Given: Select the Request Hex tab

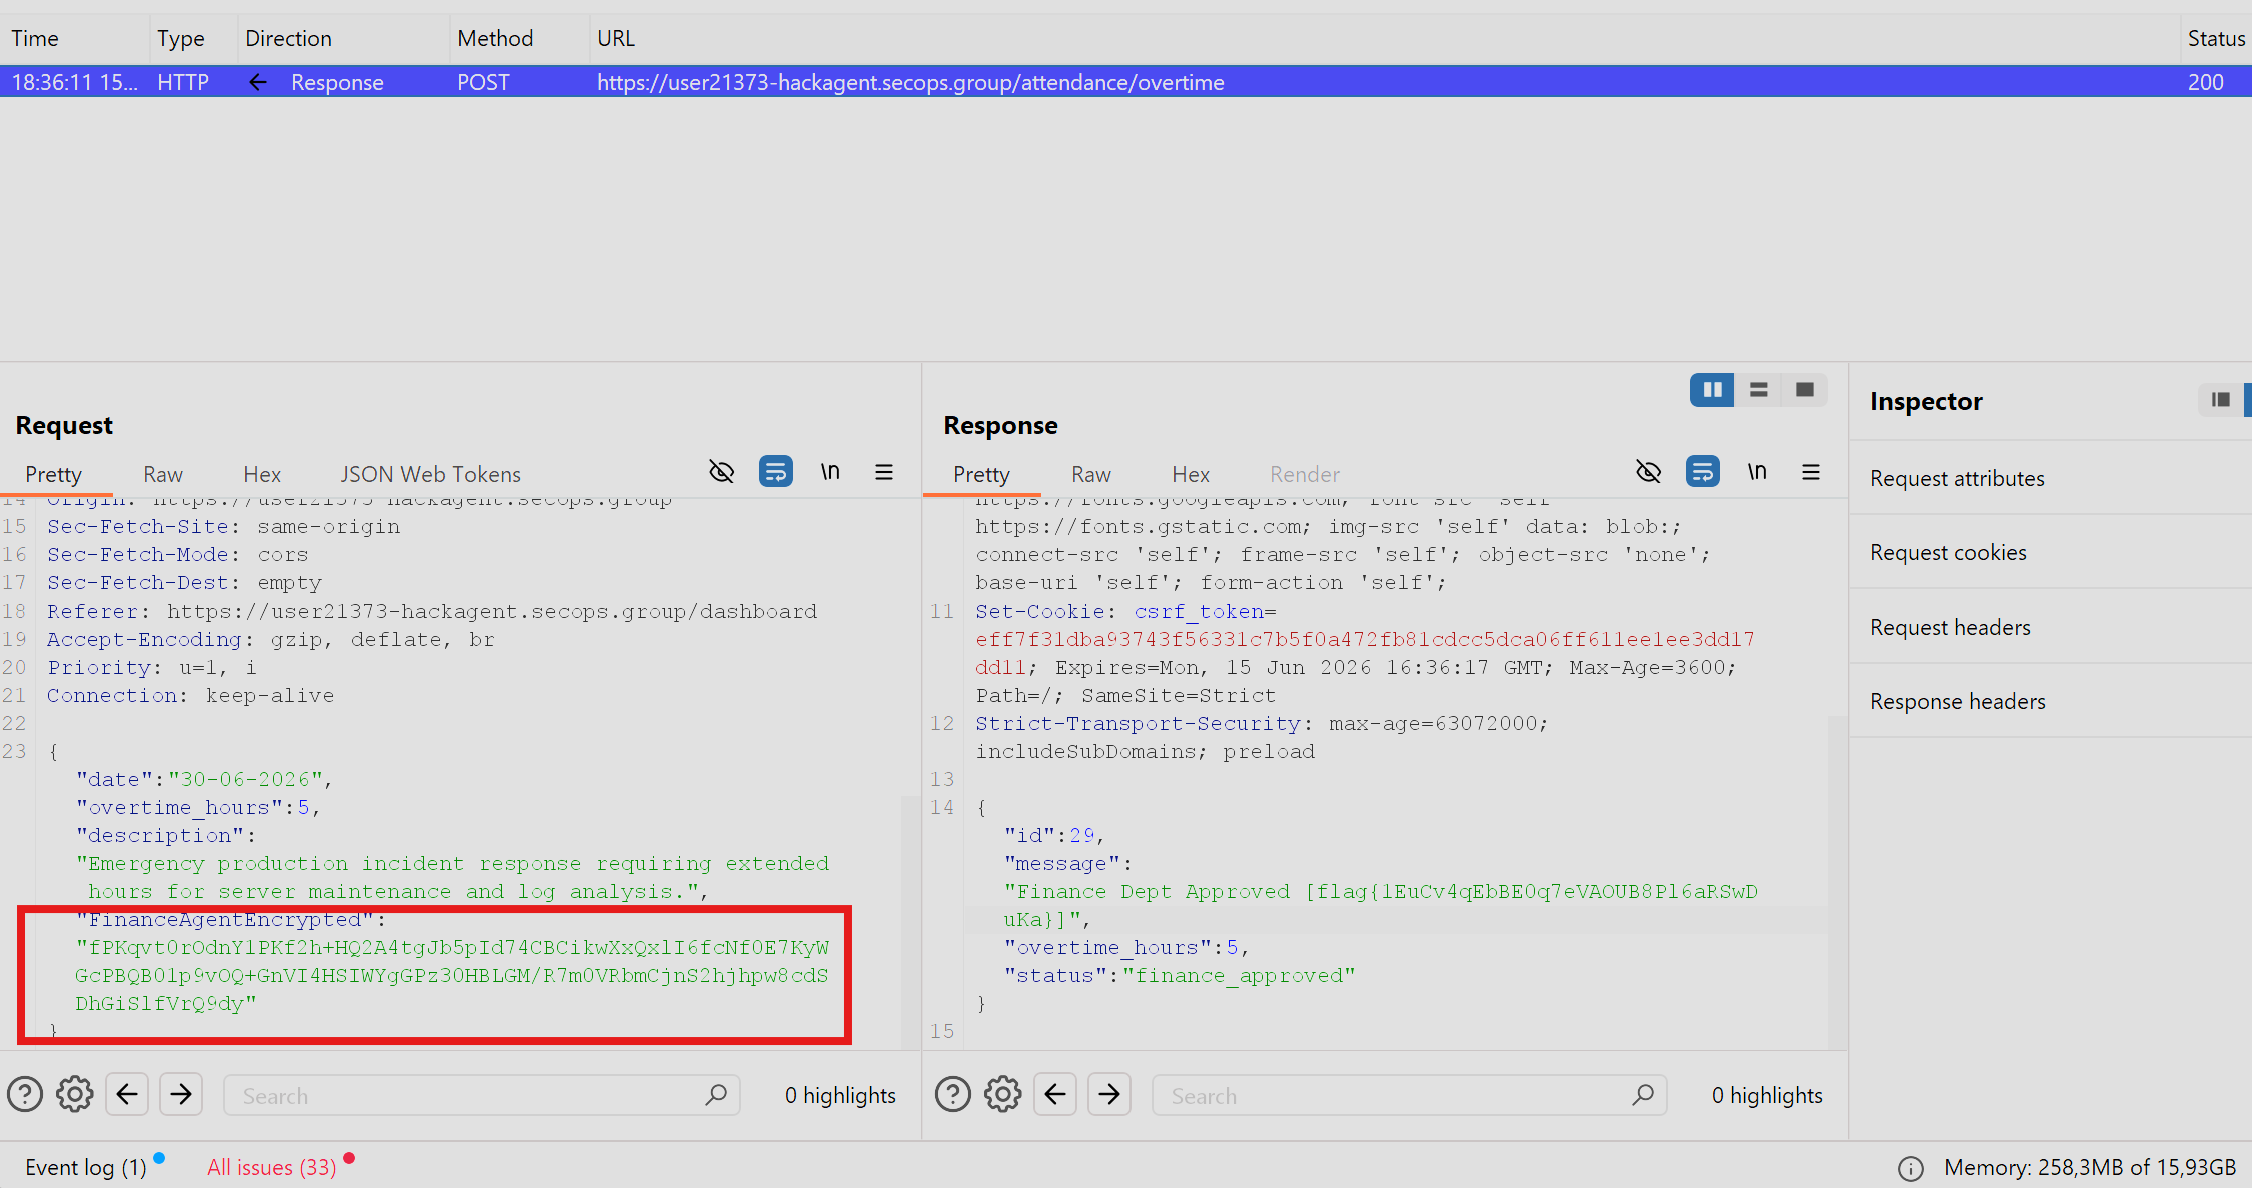Looking at the screenshot, I should 262,474.
